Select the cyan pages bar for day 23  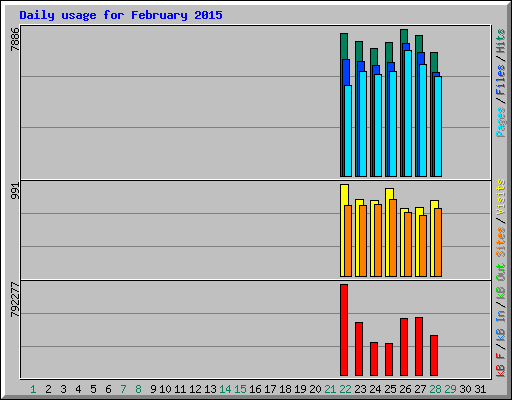coord(363,124)
